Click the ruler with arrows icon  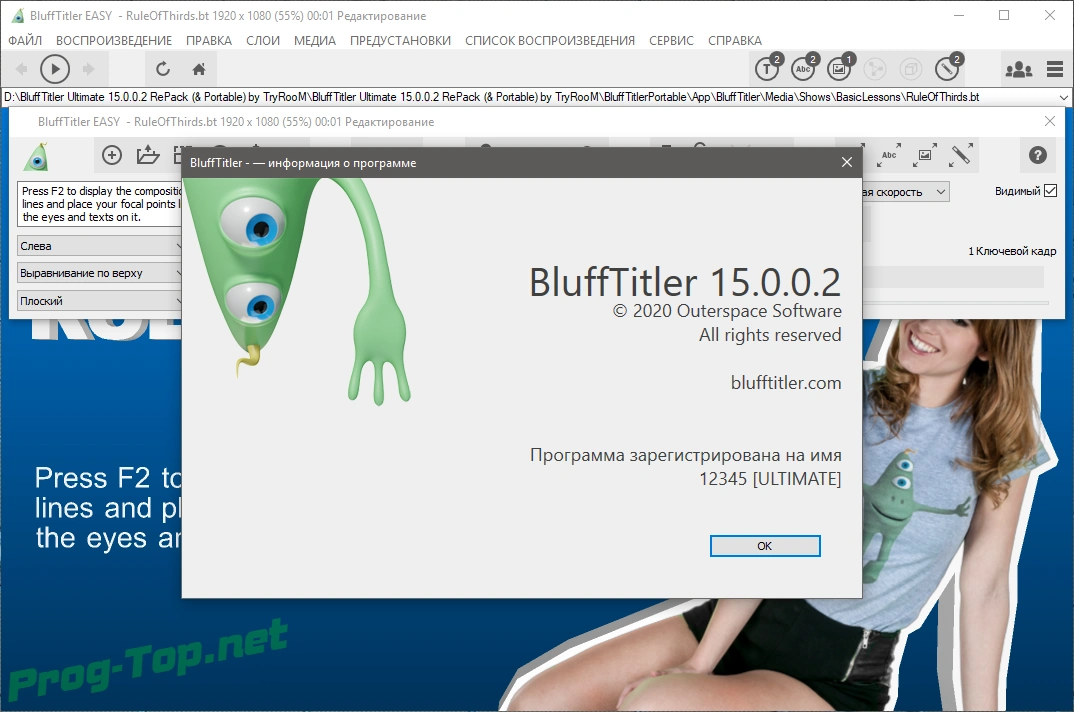click(x=960, y=155)
